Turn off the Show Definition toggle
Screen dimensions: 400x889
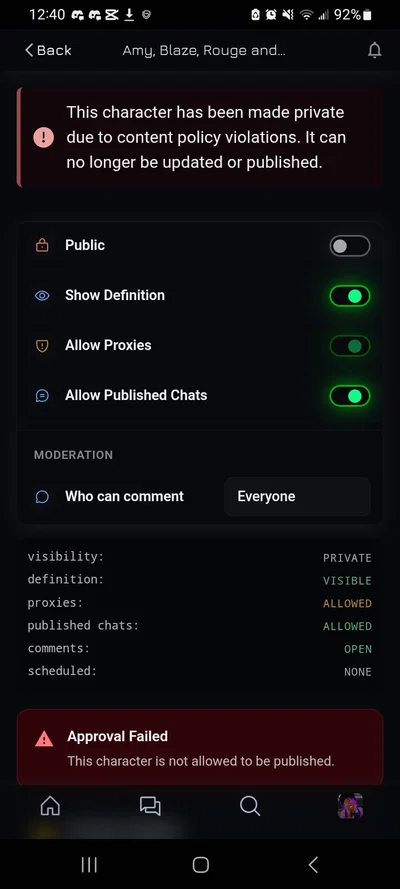click(350, 296)
